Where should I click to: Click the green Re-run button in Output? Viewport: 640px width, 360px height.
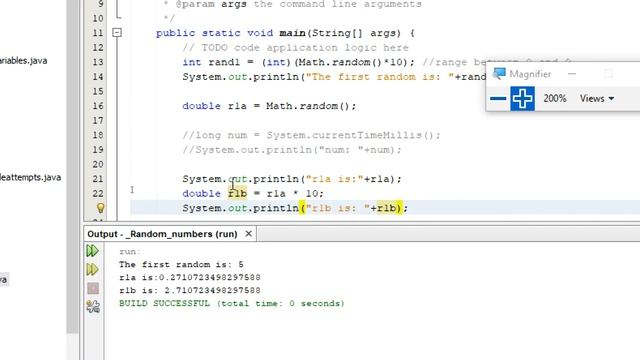pos(93,251)
